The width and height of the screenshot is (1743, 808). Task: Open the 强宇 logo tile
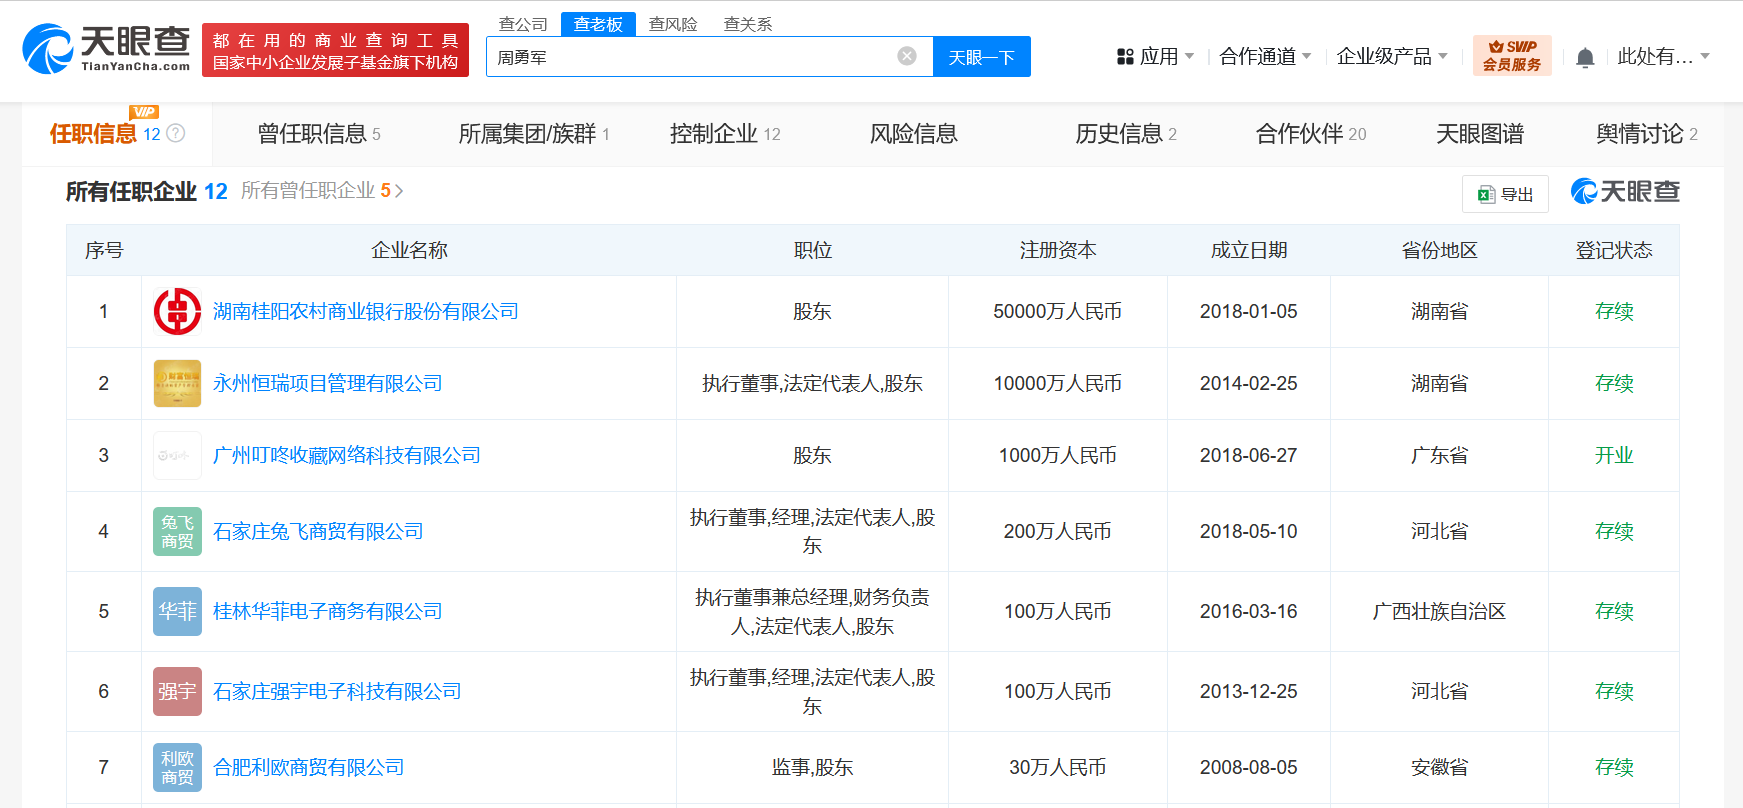[177, 691]
